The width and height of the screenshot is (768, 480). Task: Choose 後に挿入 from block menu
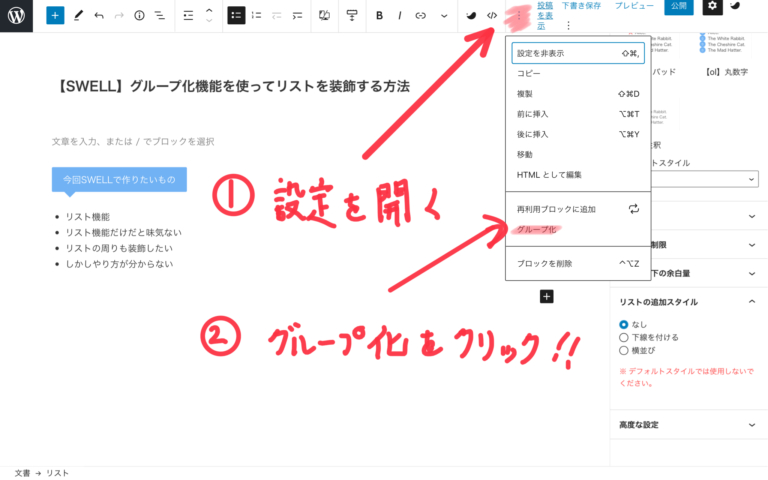[578, 134]
